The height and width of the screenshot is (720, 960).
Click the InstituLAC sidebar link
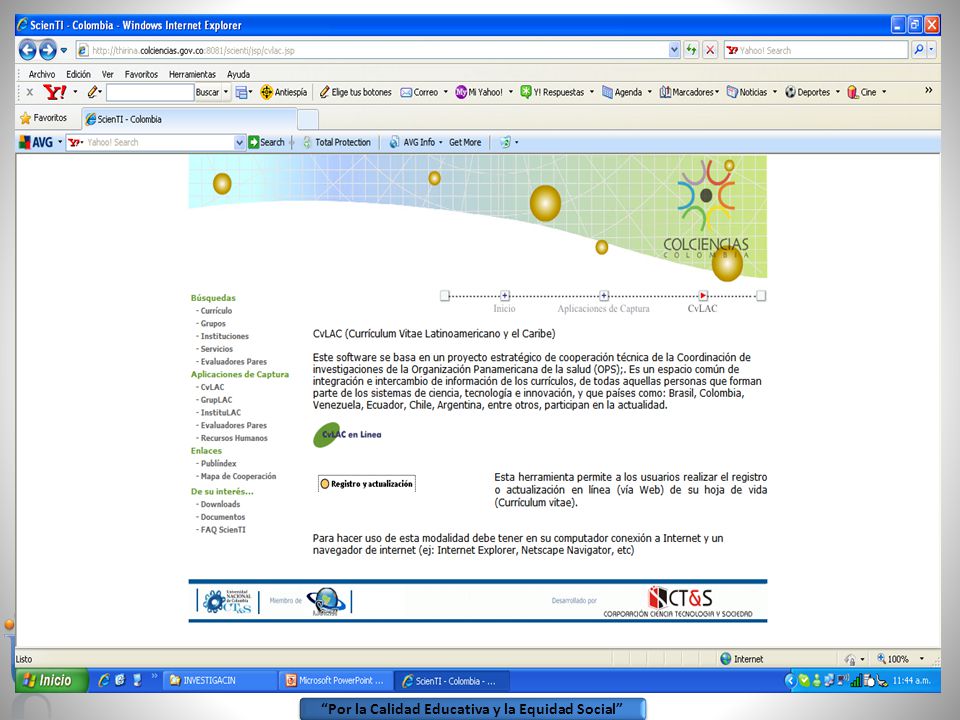tap(220, 413)
